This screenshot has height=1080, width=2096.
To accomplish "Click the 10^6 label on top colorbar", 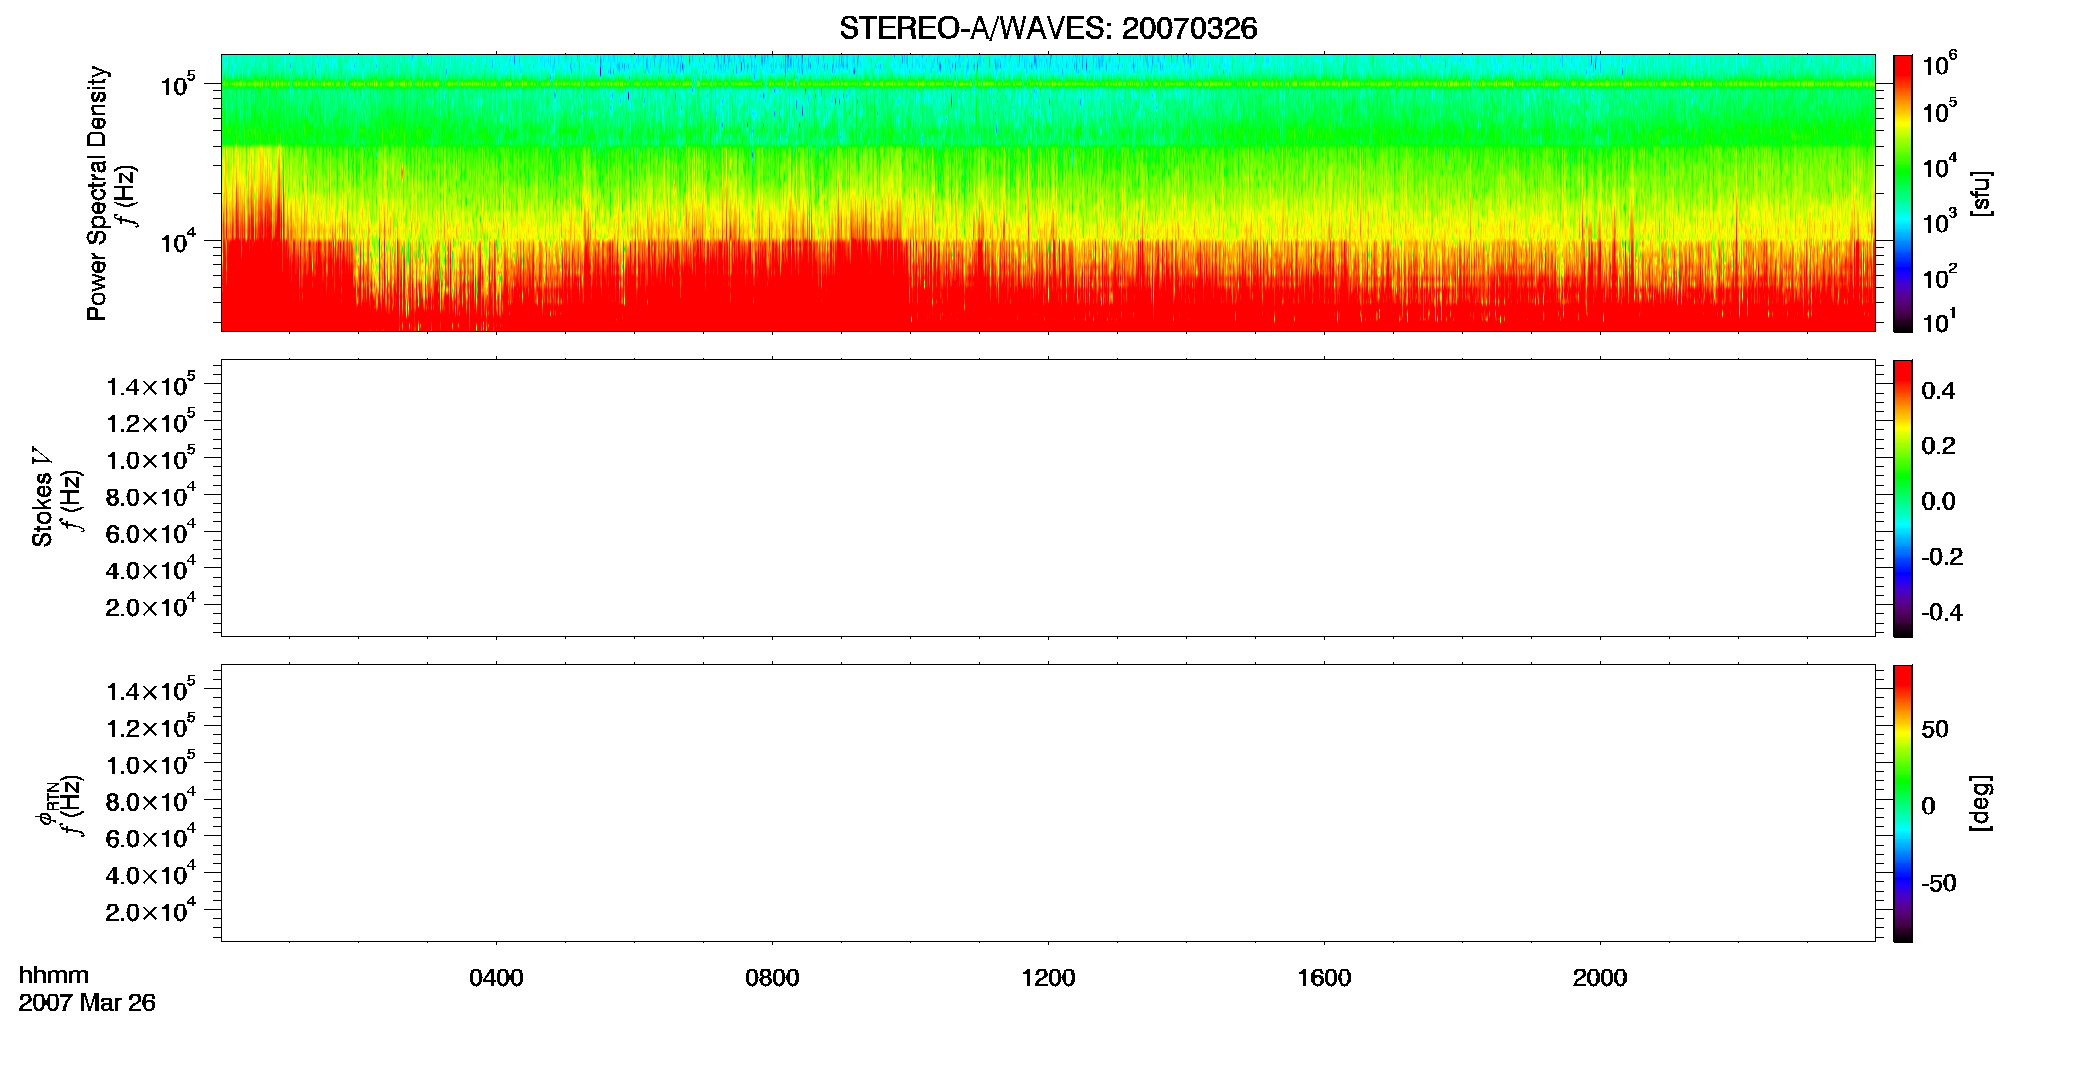I will coord(1940,66).
